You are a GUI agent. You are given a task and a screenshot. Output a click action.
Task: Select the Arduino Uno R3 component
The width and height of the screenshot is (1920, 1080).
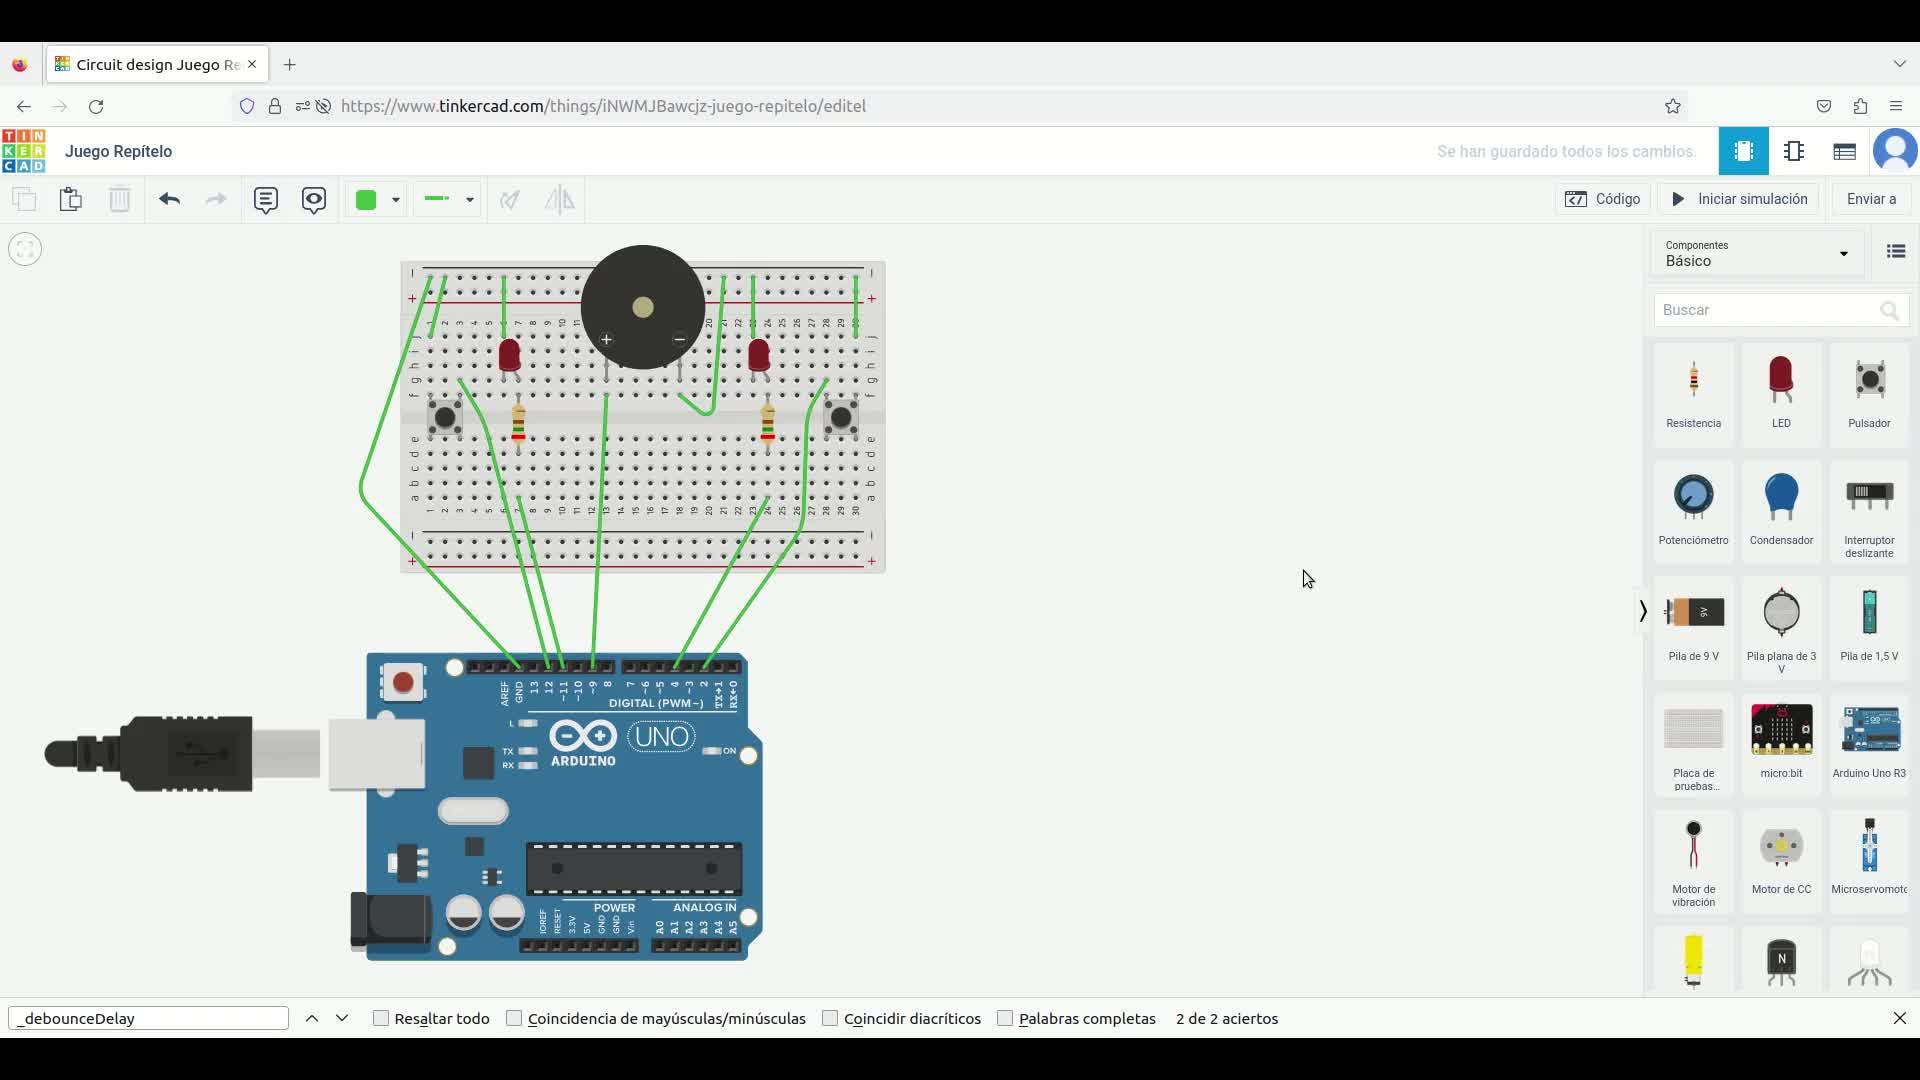coord(1868,740)
